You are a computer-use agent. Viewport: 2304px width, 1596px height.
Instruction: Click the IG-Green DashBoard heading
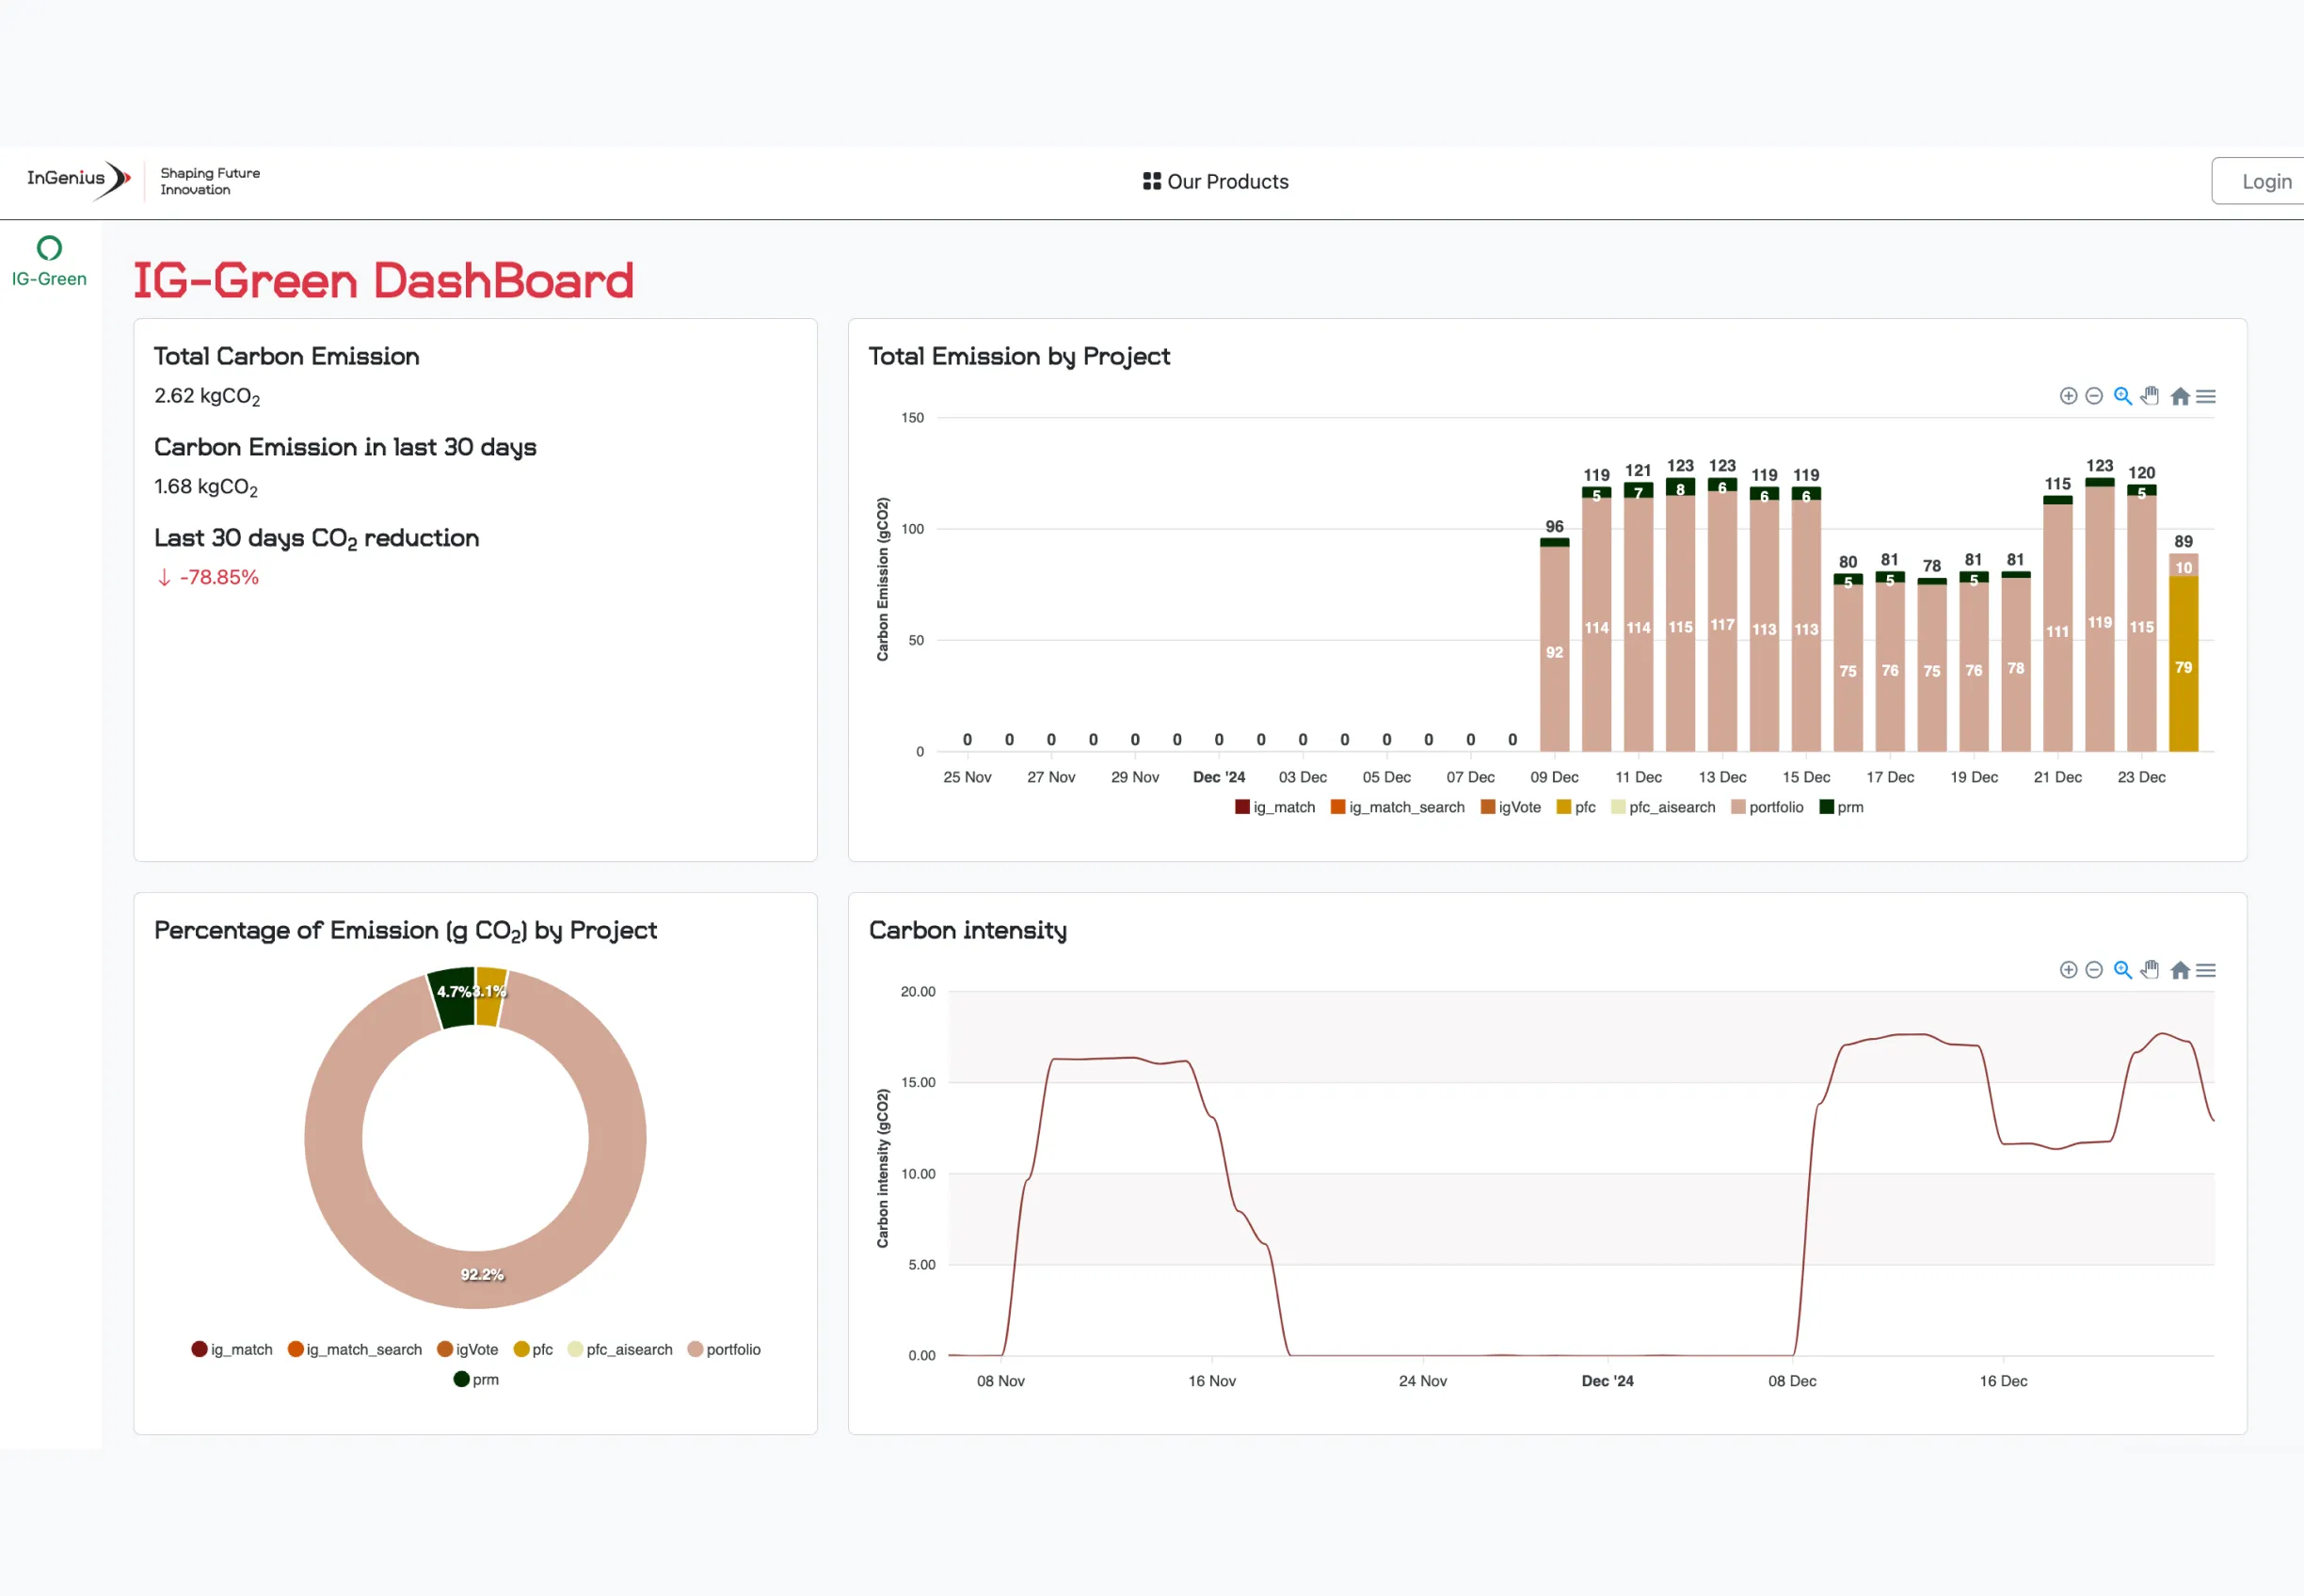tap(384, 281)
